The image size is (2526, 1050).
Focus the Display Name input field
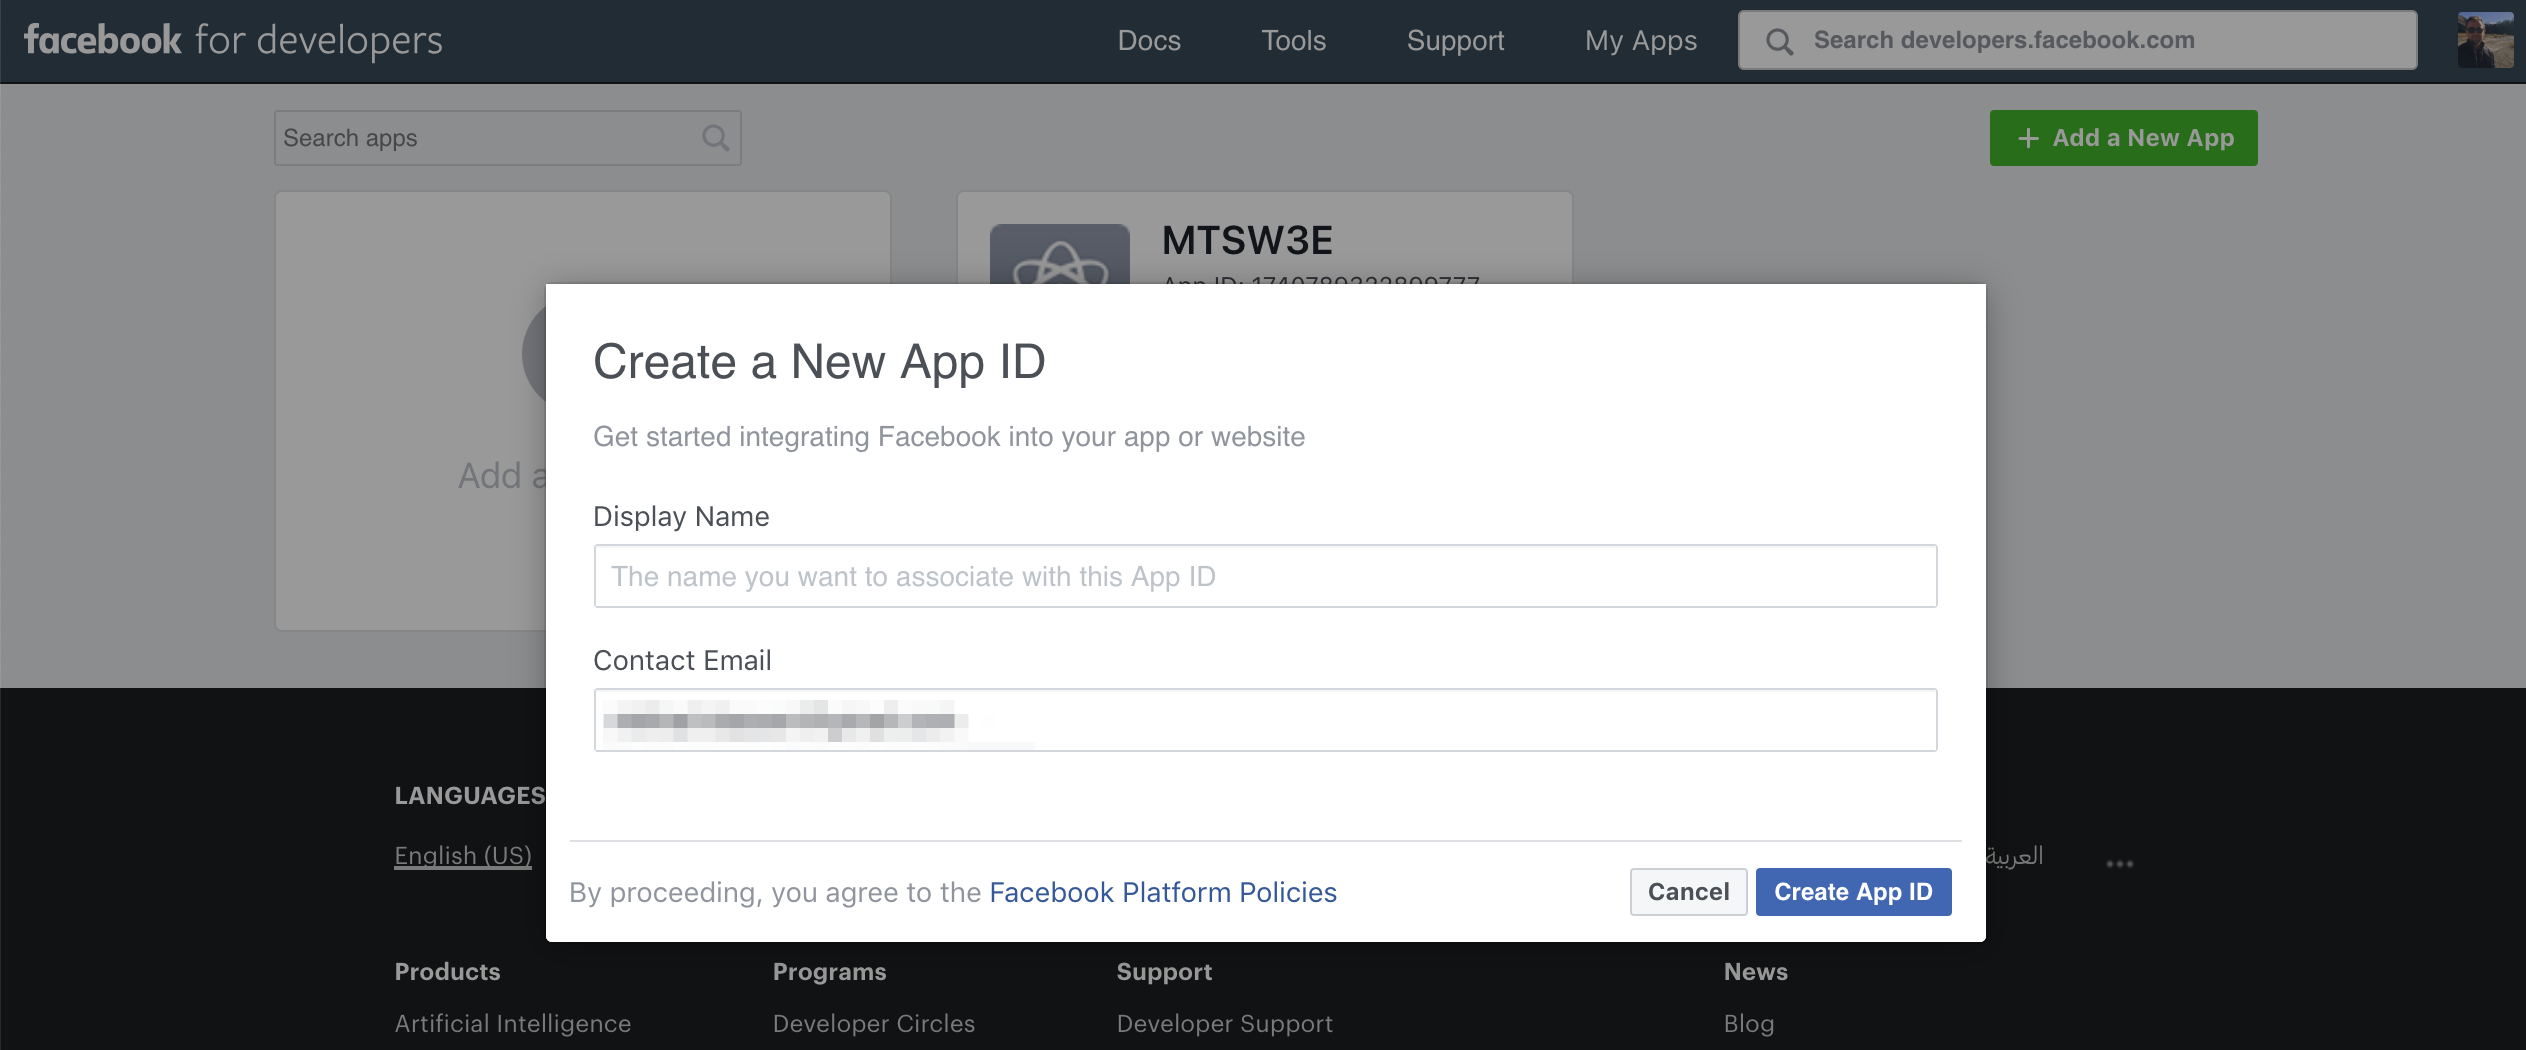tap(1265, 576)
